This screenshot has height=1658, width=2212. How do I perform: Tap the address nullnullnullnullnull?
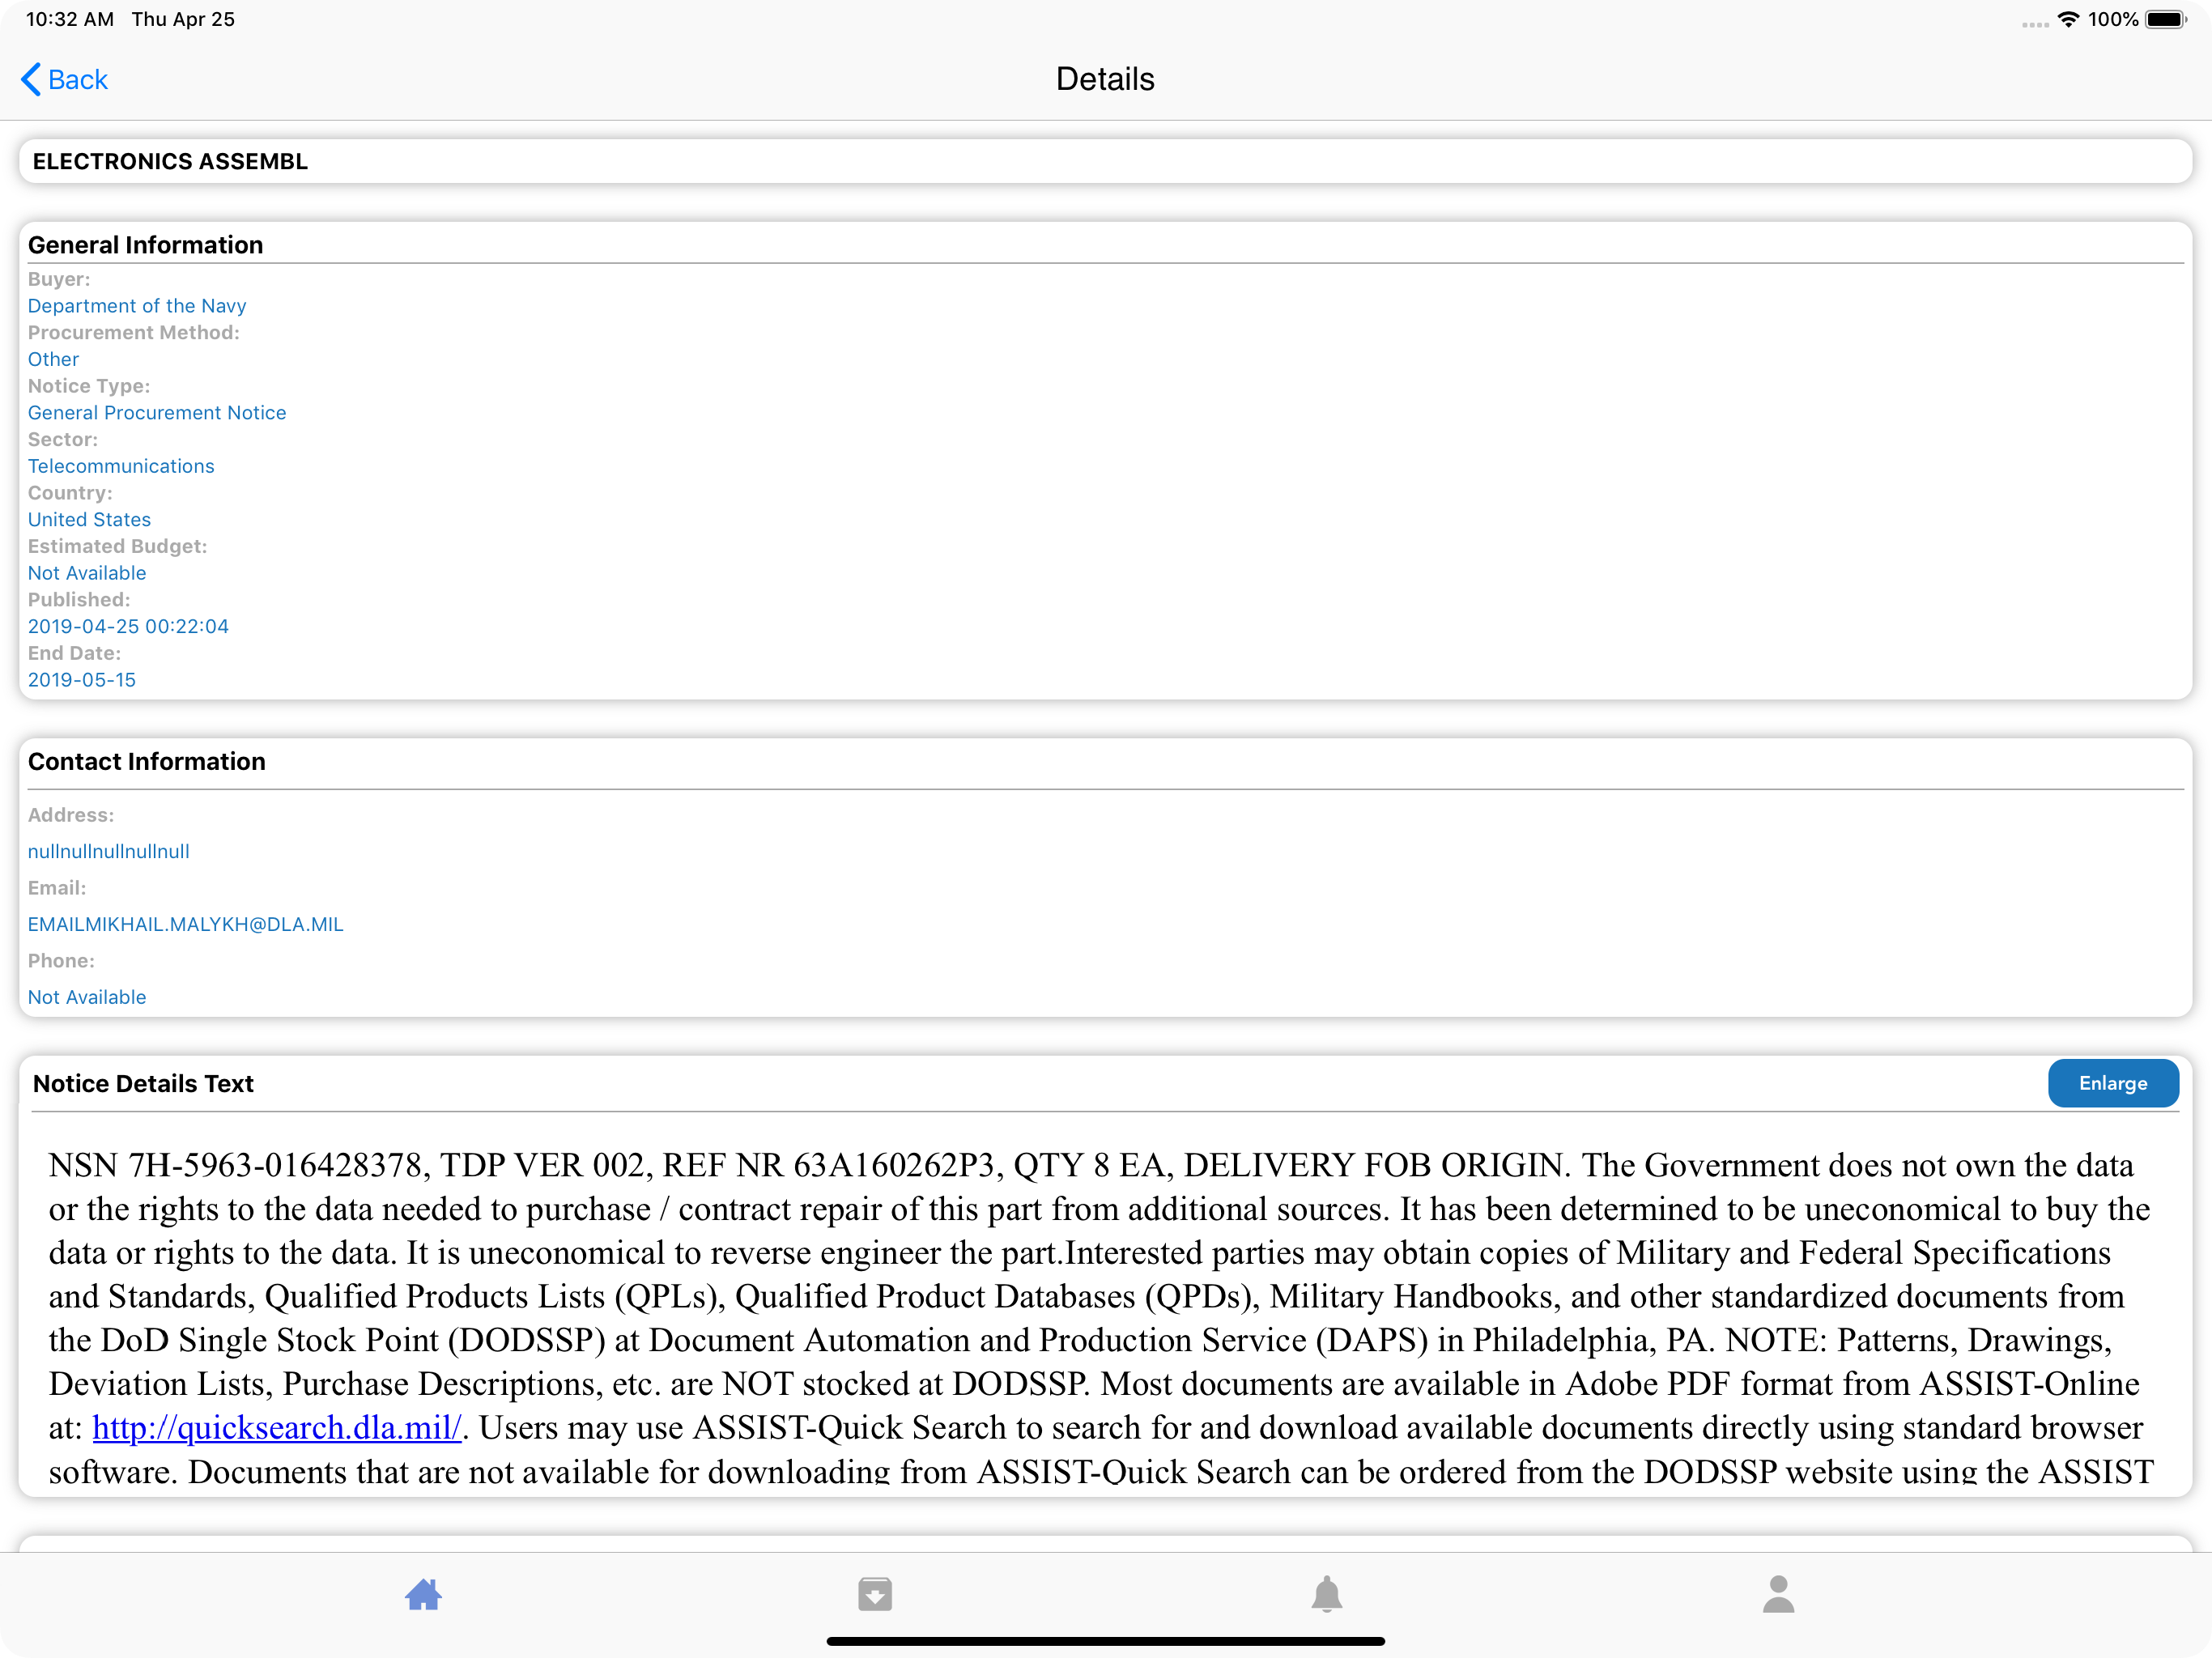(109, 851)
